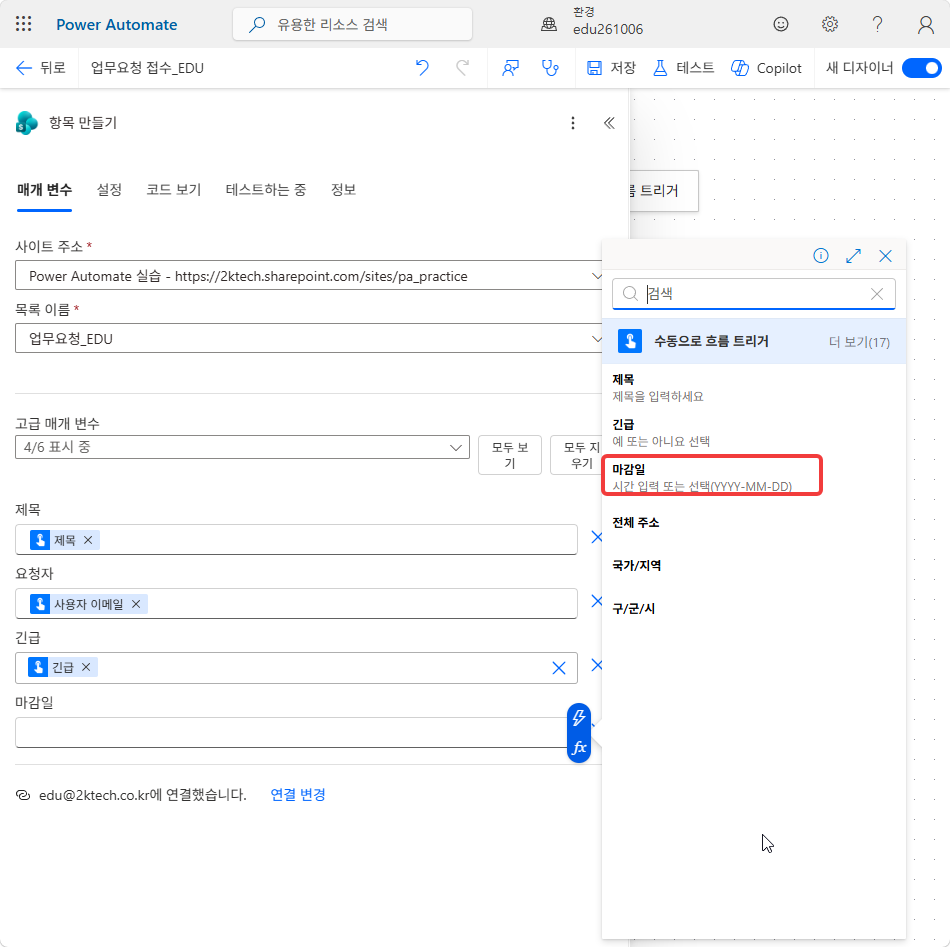Open the account profile icon
950x947 pixels.
[925, 24]
